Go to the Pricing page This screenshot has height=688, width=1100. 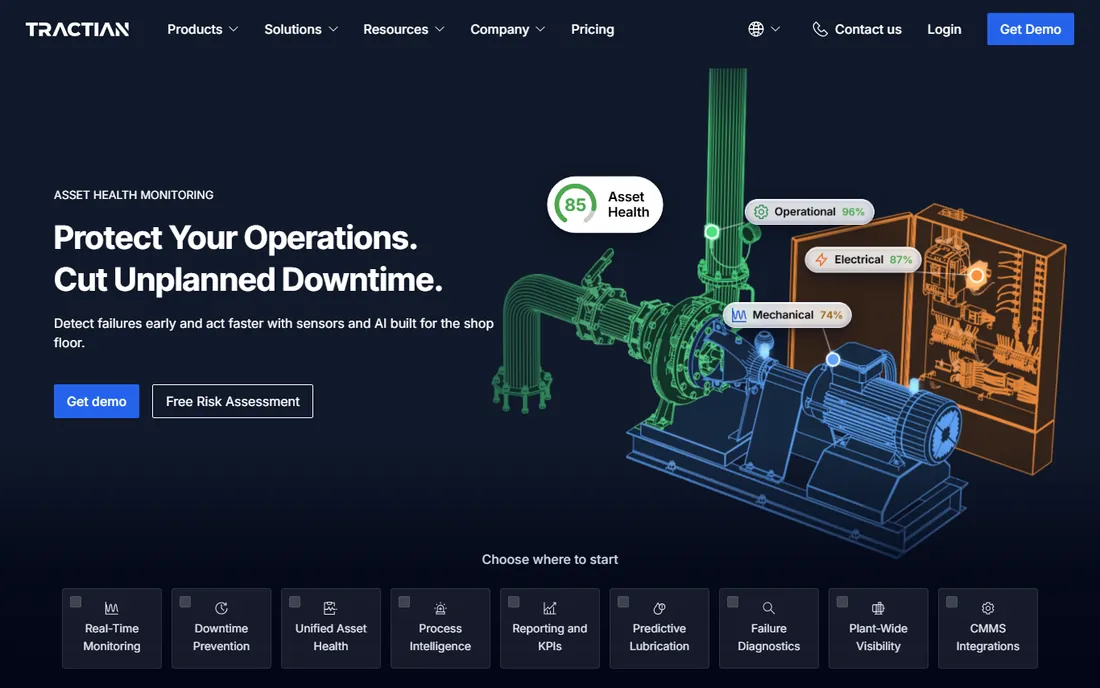pos(592,29)
